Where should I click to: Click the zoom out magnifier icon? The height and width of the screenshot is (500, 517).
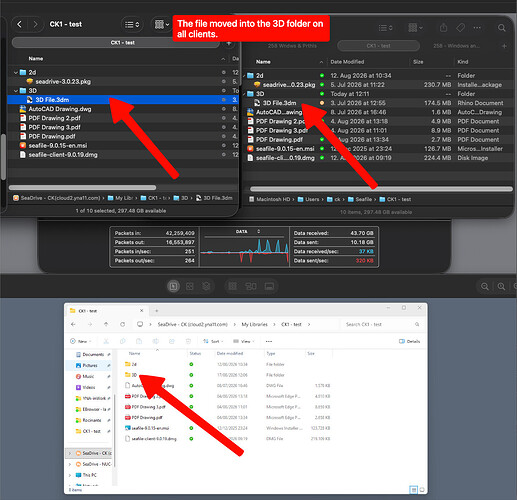[x=485, y=286]
